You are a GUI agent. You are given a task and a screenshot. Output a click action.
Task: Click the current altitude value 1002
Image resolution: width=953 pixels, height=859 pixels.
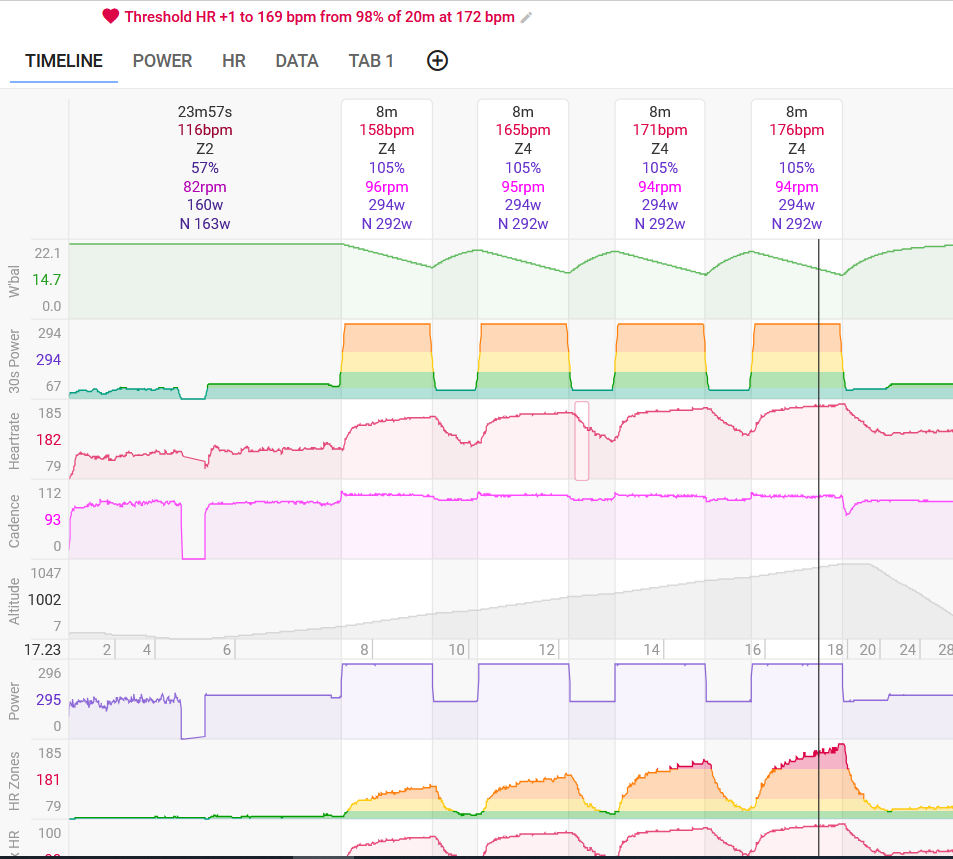point(44,600)
